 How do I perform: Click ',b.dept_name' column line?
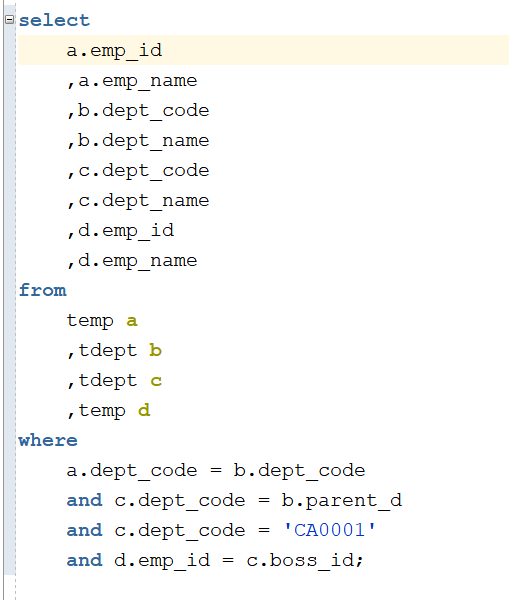138,141
